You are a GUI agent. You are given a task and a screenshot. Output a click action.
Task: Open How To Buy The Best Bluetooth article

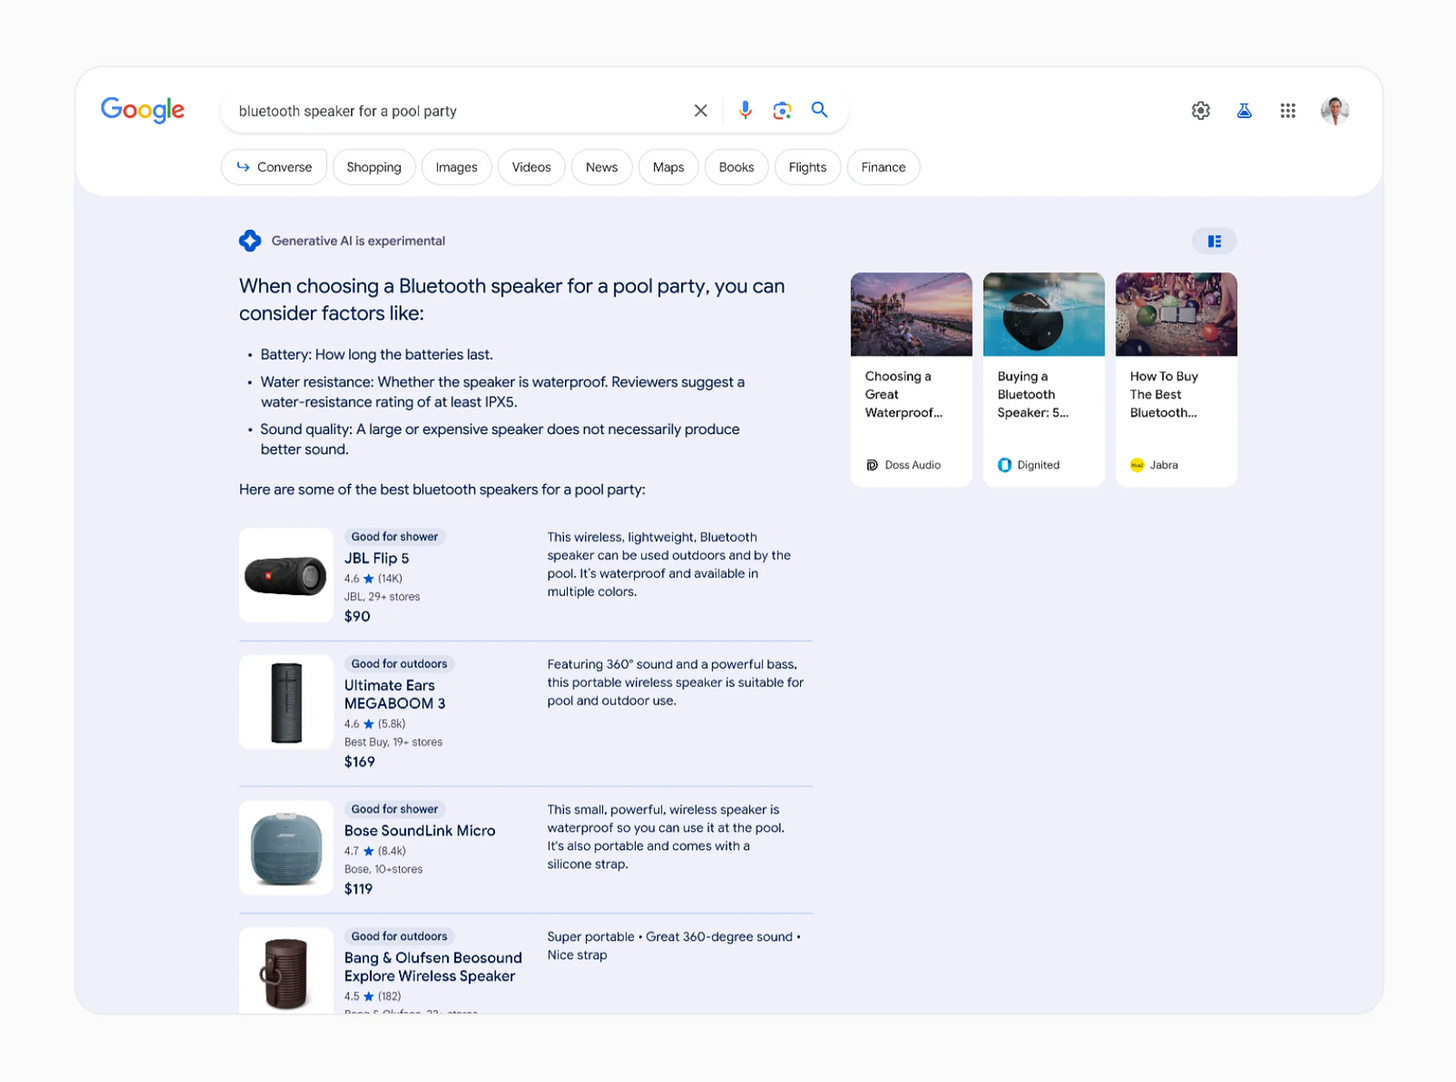pyautogui.click(x=1176, y=380)
